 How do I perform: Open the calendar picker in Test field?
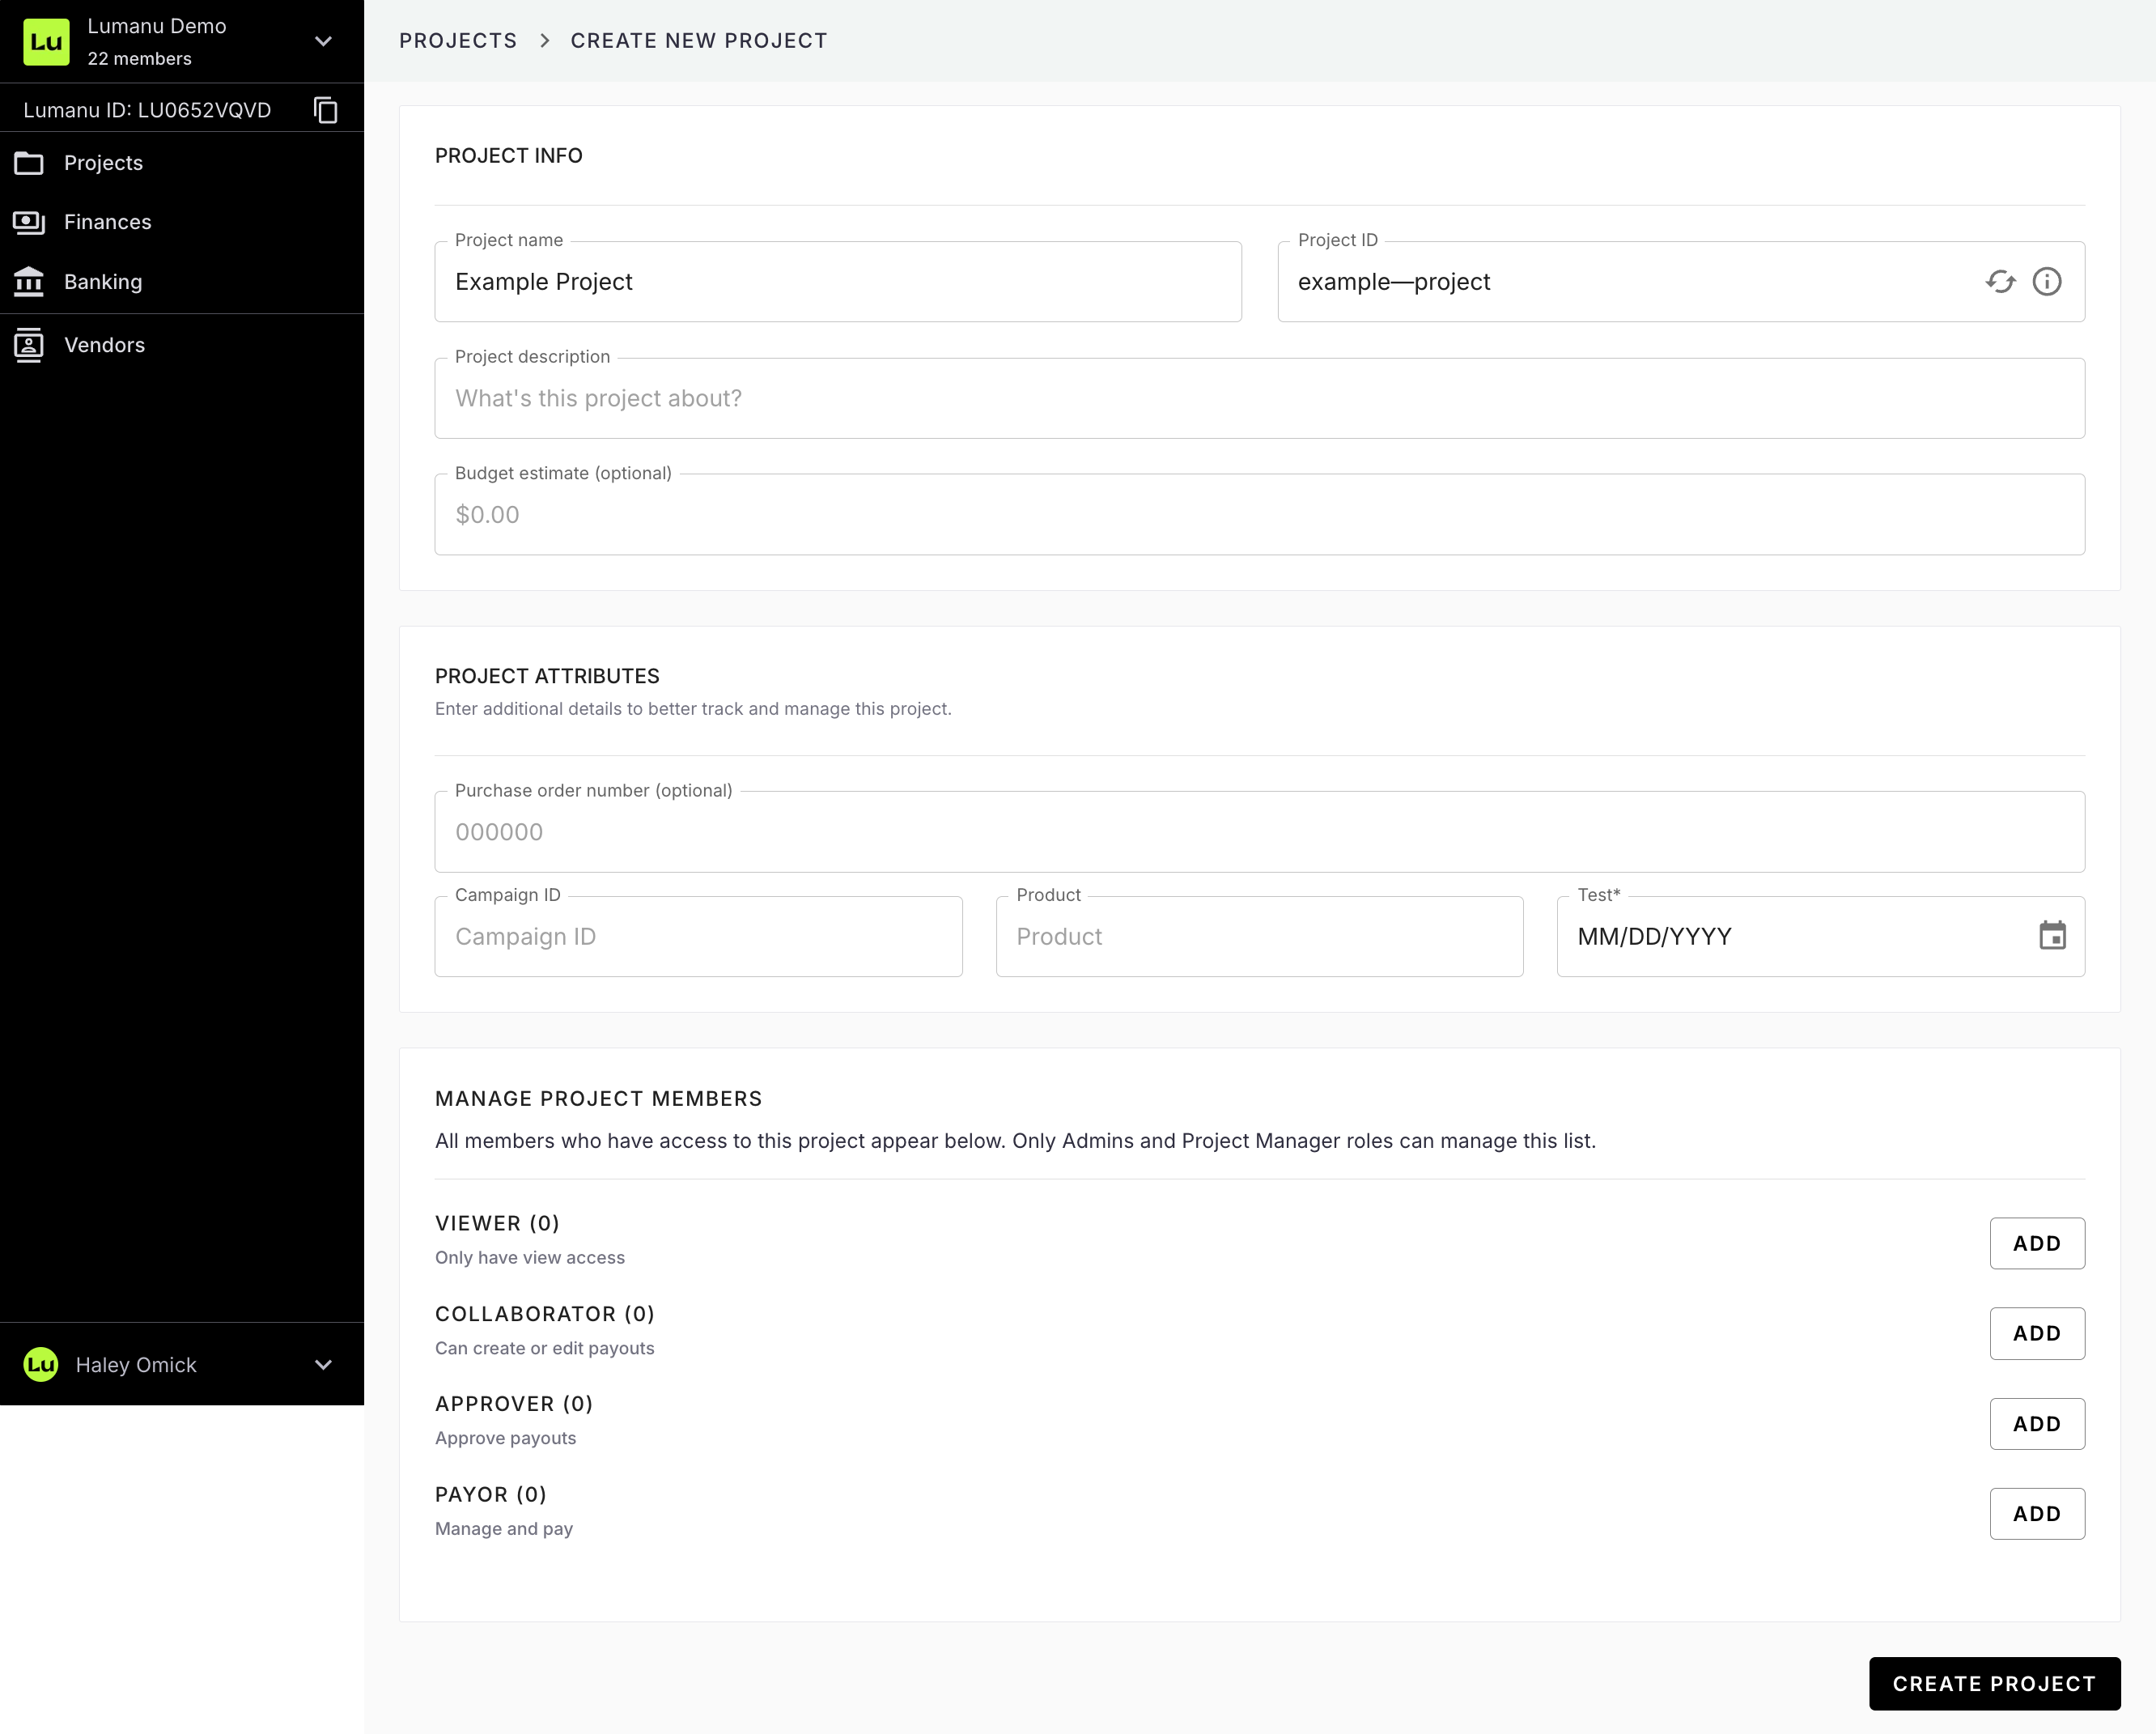[x=2052, y=936]
